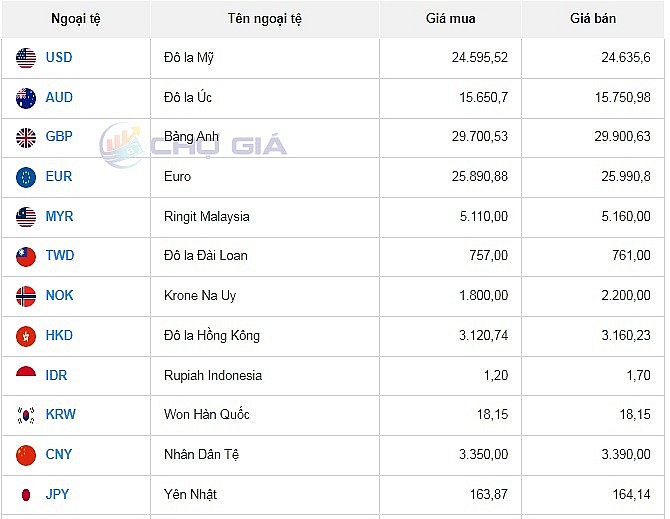Click the Norwegian flag icon
Viewport: 670px width, 519px height.
coord(26,296)
